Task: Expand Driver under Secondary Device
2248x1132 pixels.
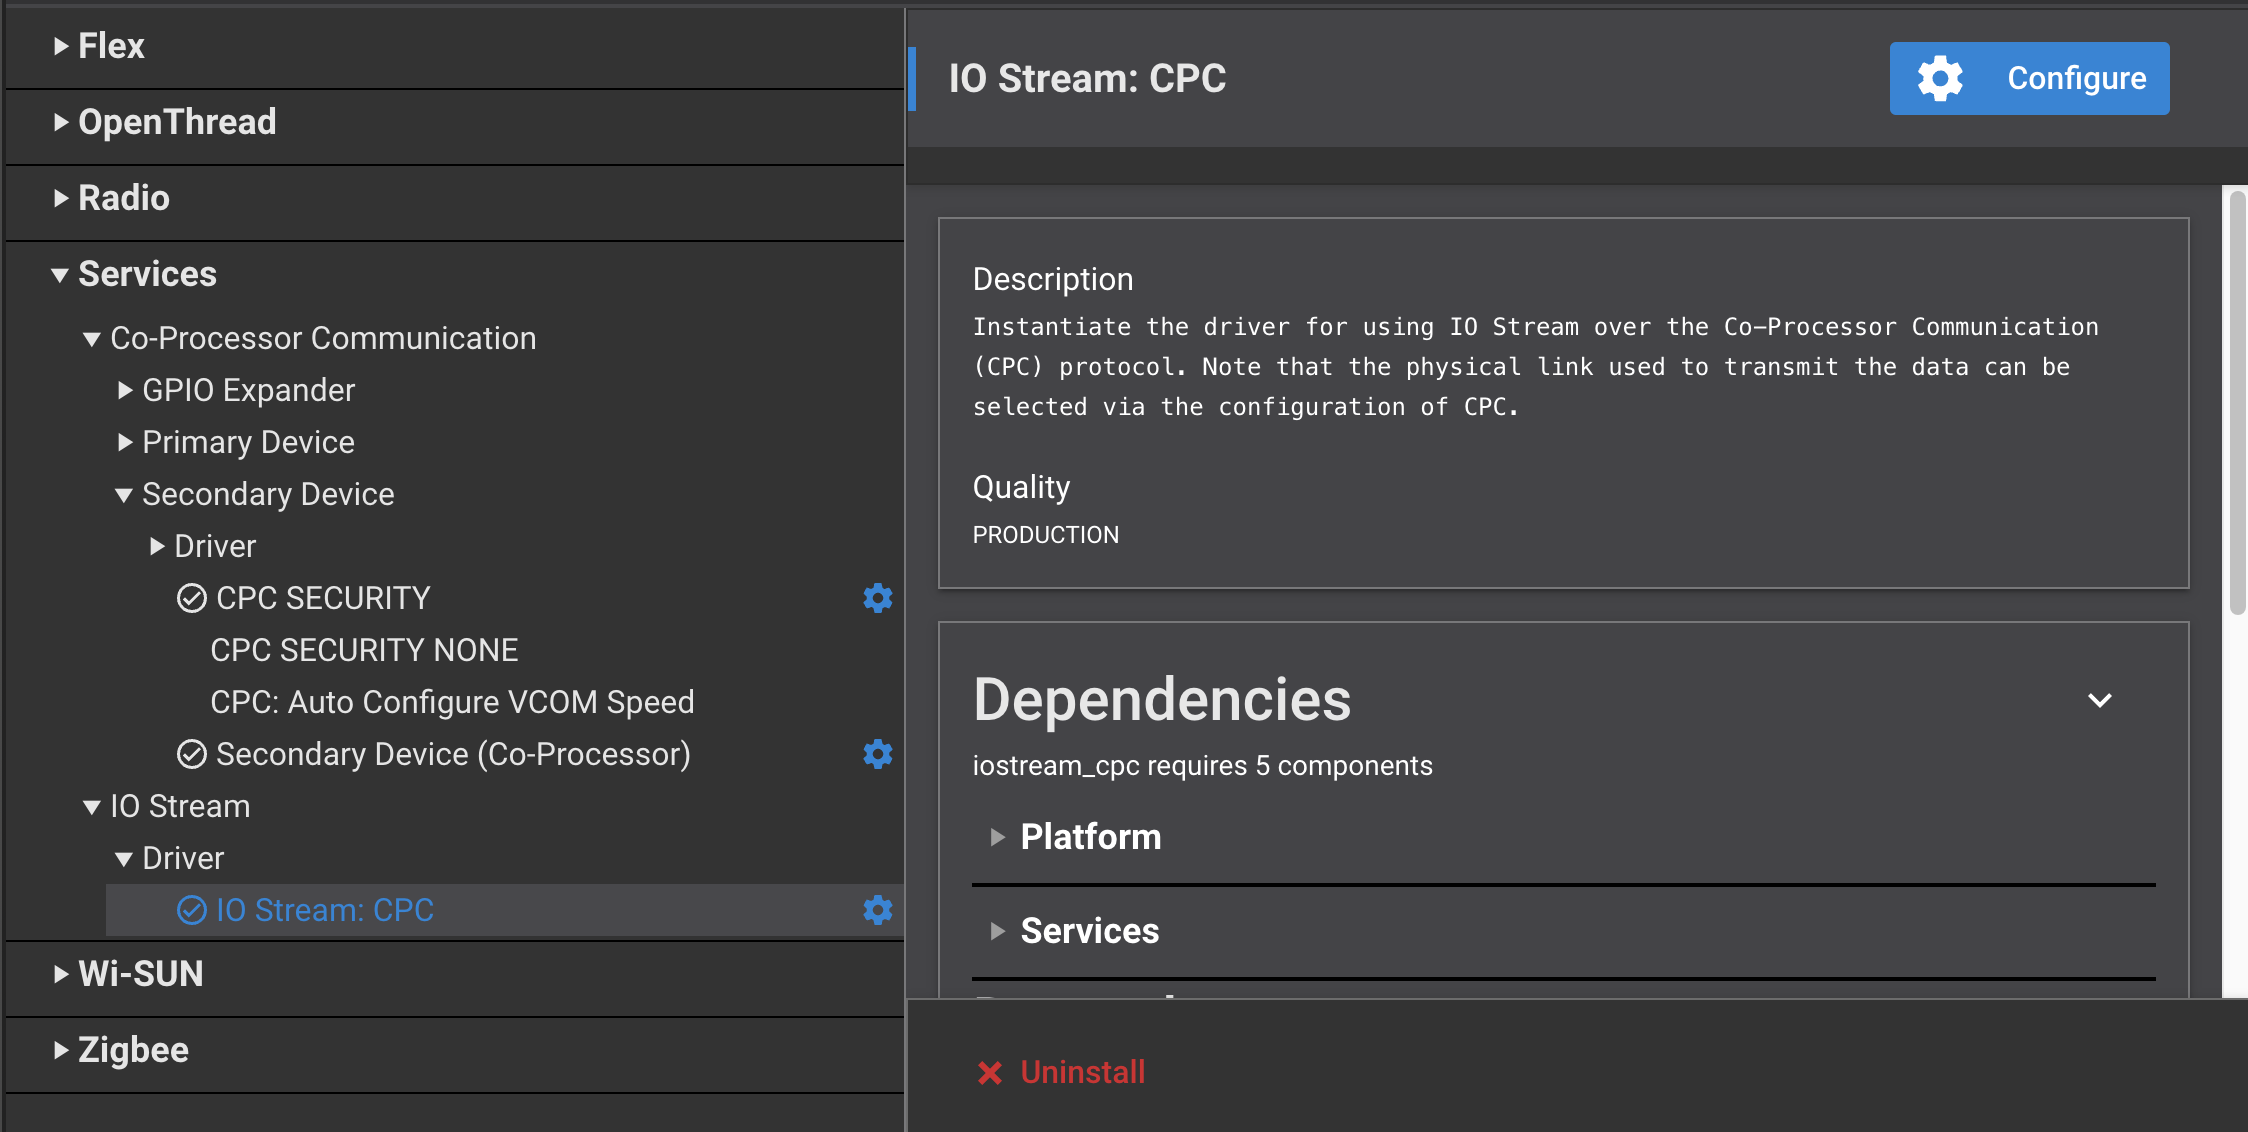Action: 157,546
